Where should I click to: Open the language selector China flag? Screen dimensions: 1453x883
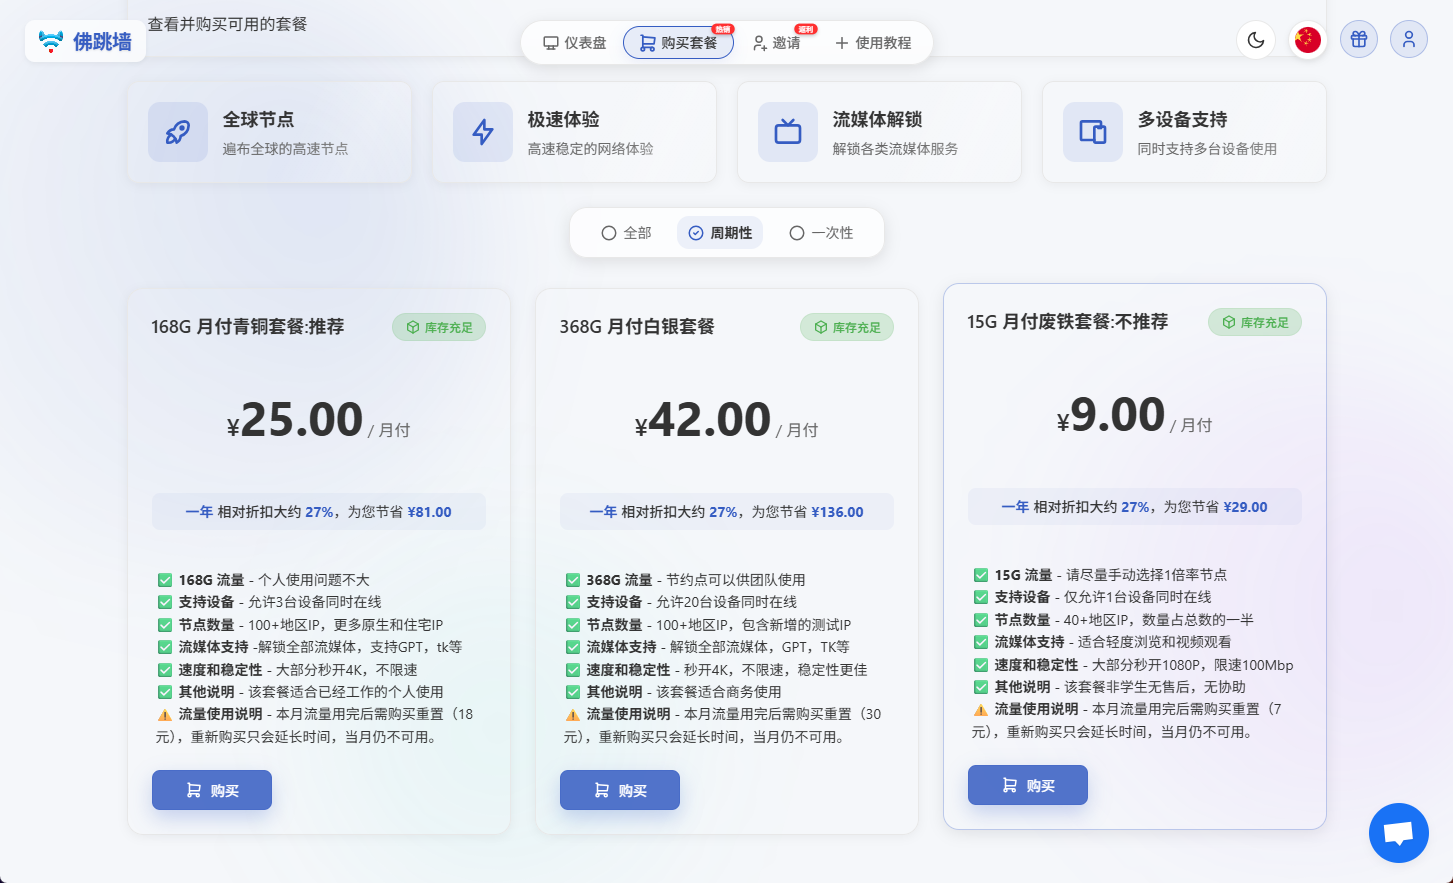(1307, 40)
